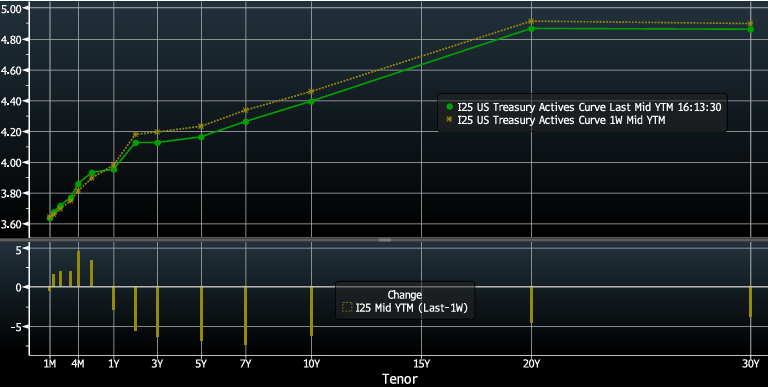The image size is (768, 388).
Task: Click the green Last Mid YTM point at 5Y
Action: tap(201, 137)
